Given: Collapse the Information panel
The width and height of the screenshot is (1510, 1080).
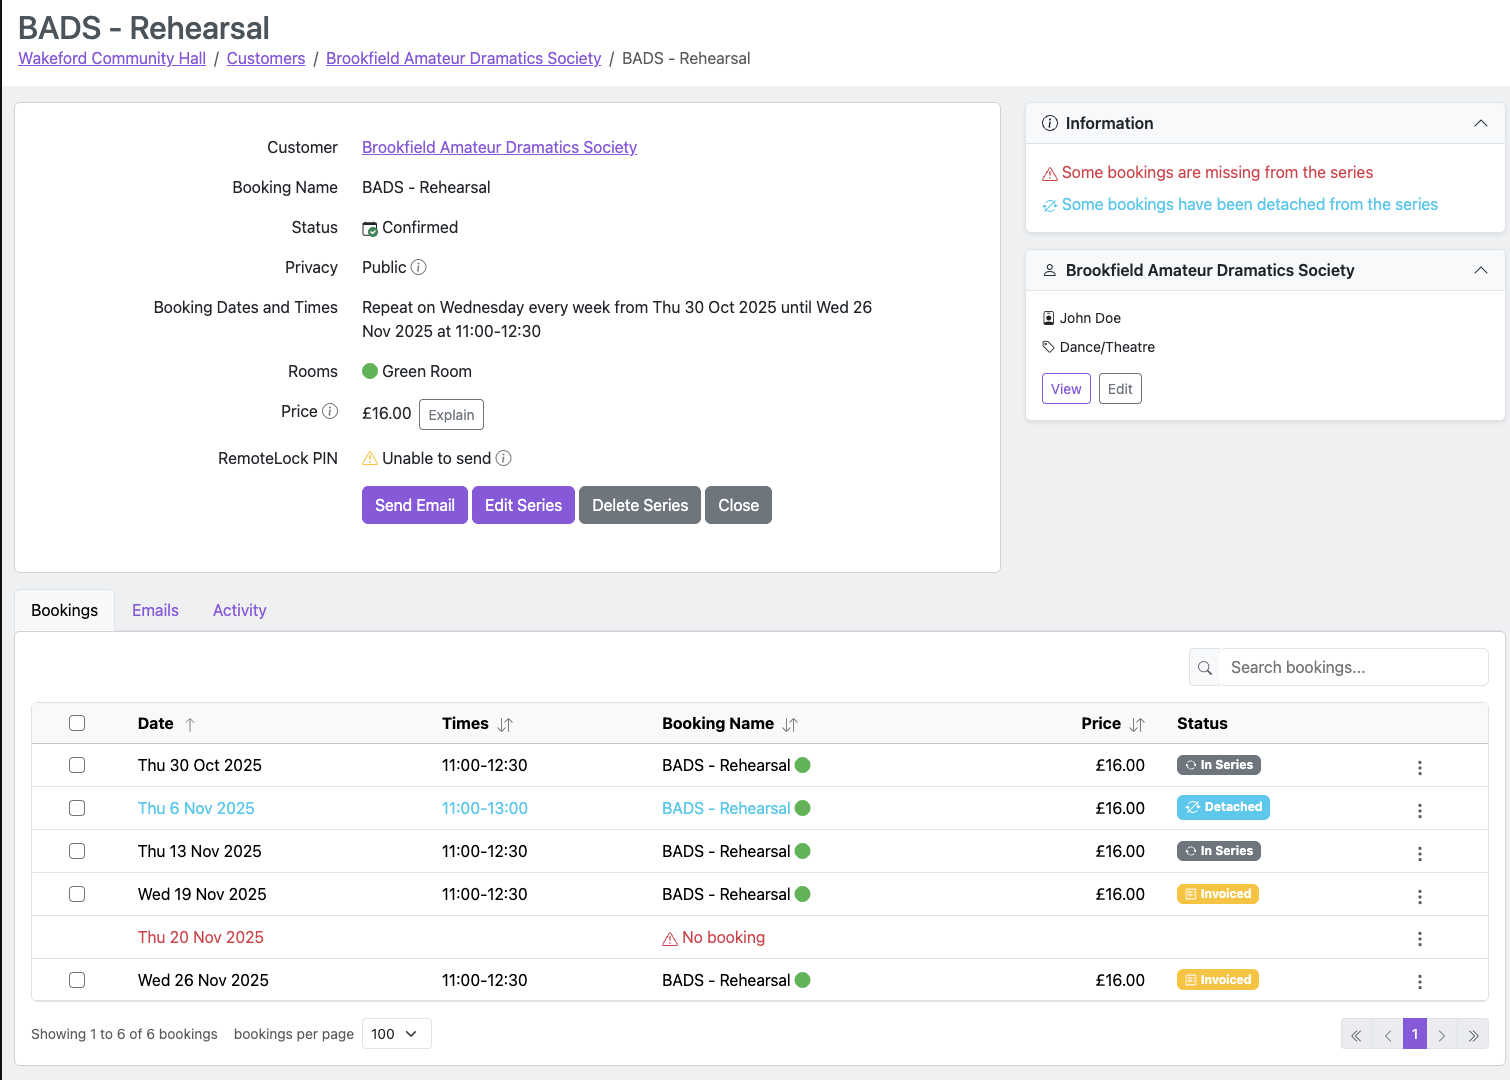Looking at the screenshot, I should pyautogui.click(x=1480, y=123).
